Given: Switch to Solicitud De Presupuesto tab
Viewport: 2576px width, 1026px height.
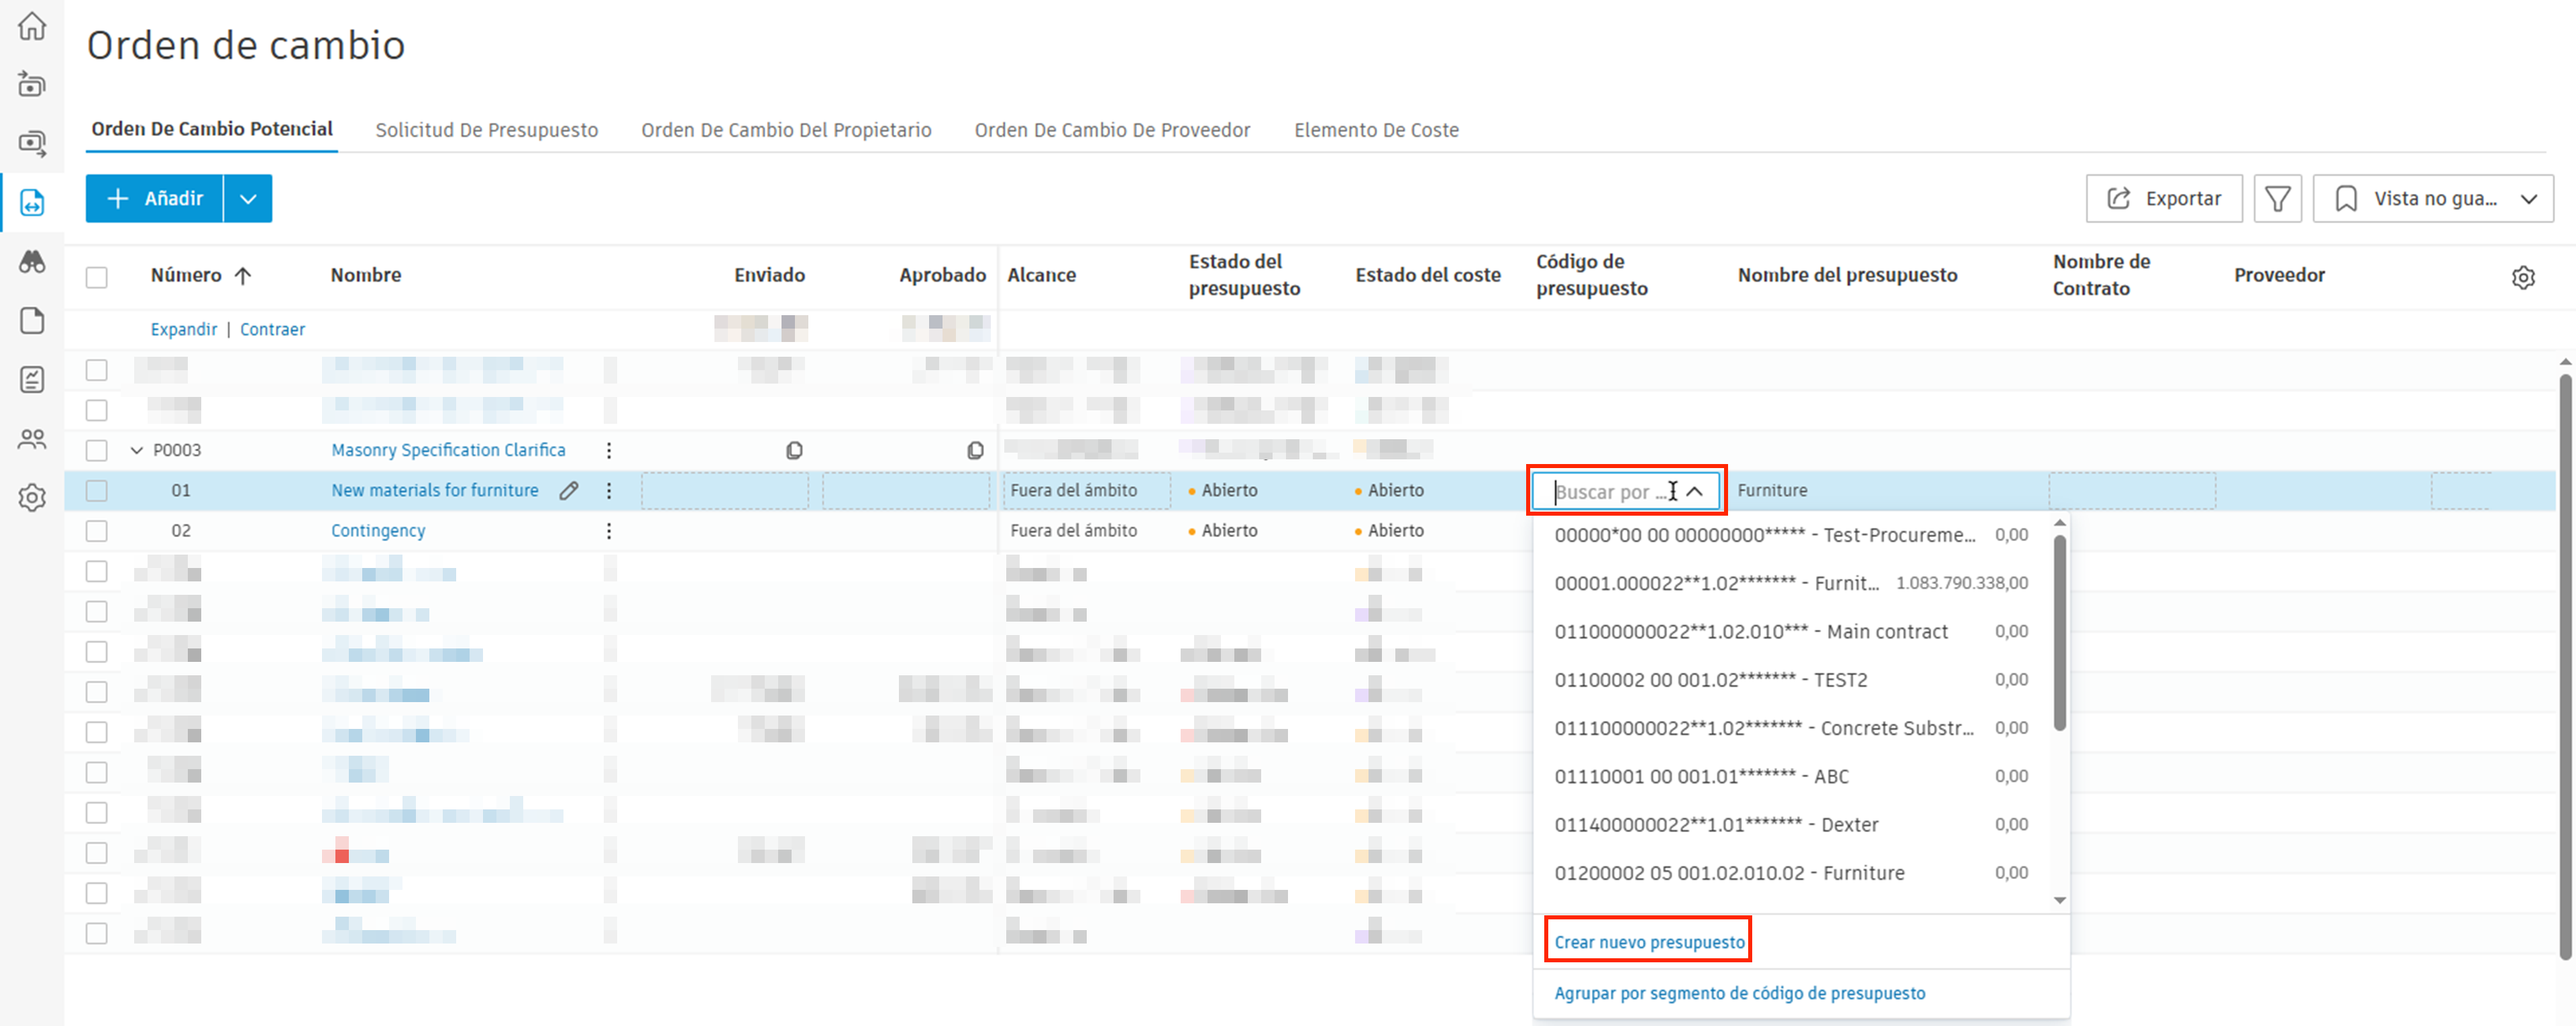Looking at the screenshot, I should (x=486, y=130).
